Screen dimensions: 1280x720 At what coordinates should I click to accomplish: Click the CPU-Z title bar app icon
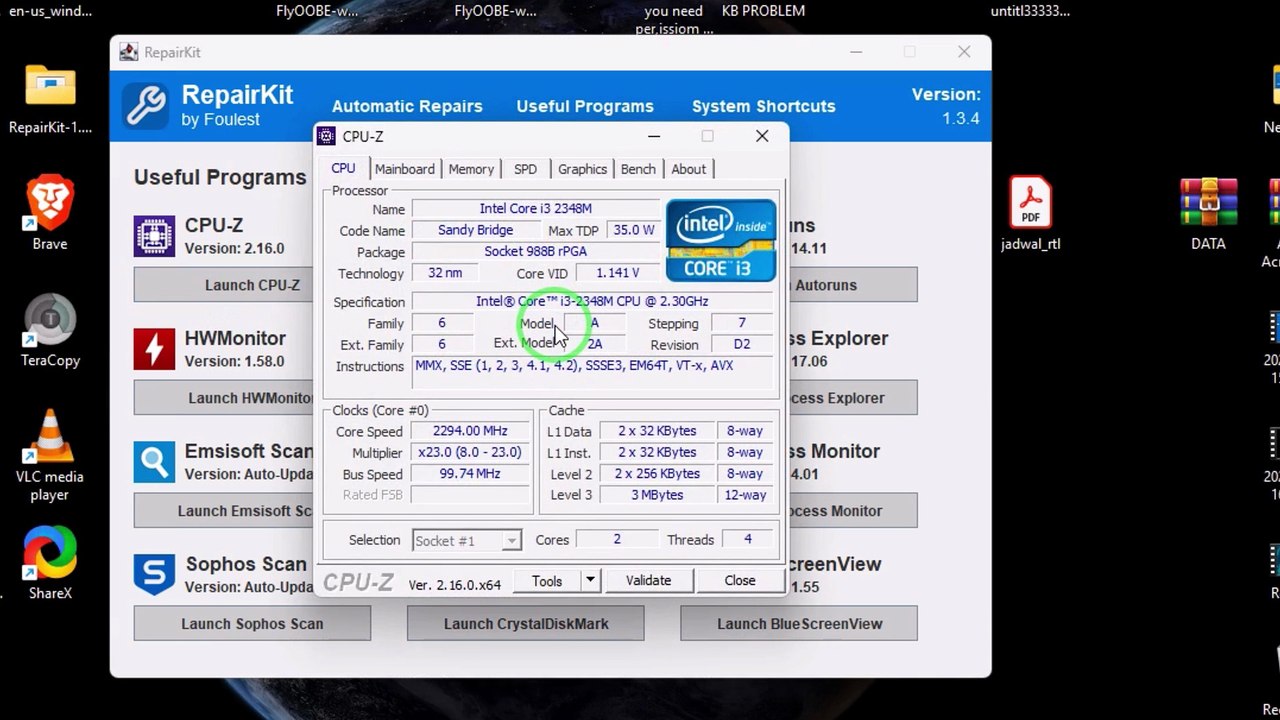point(326,136)
